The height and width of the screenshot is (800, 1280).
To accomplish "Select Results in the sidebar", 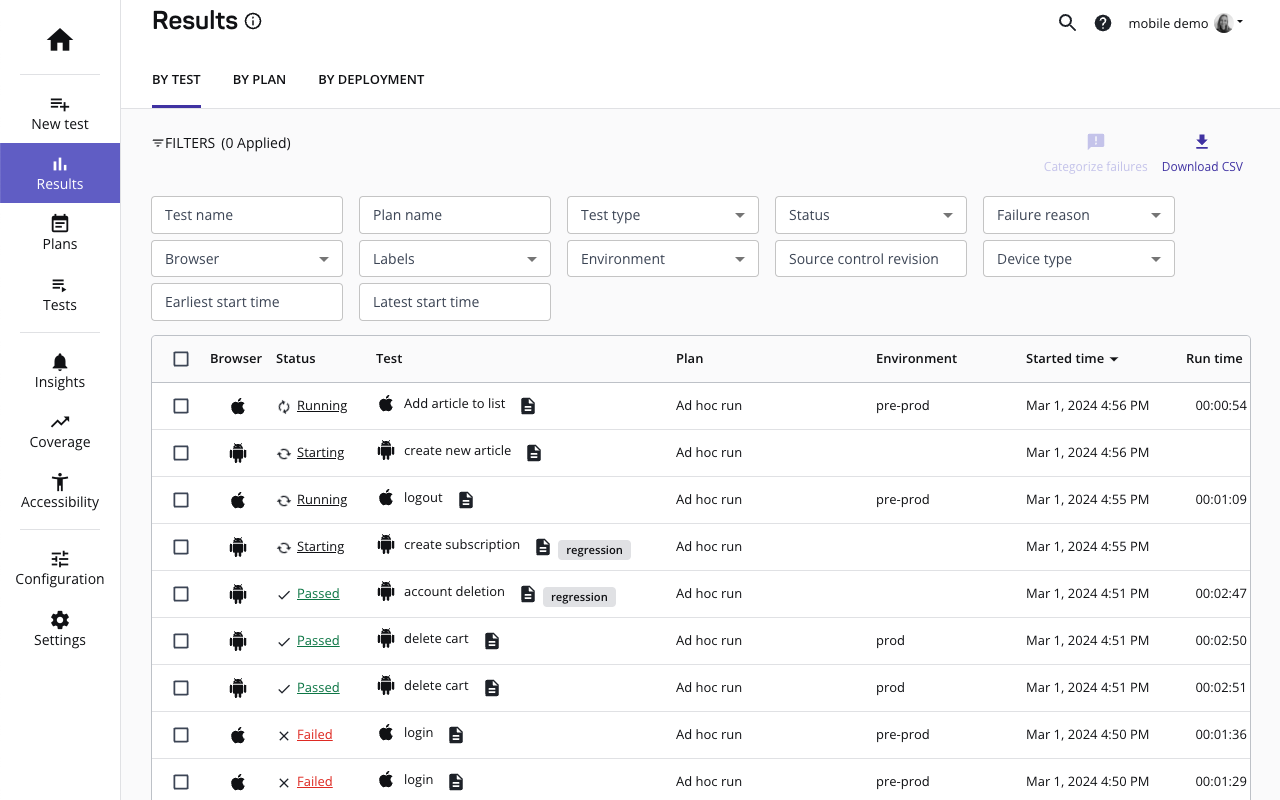I will pyautogui.click(x=60, y=173).
